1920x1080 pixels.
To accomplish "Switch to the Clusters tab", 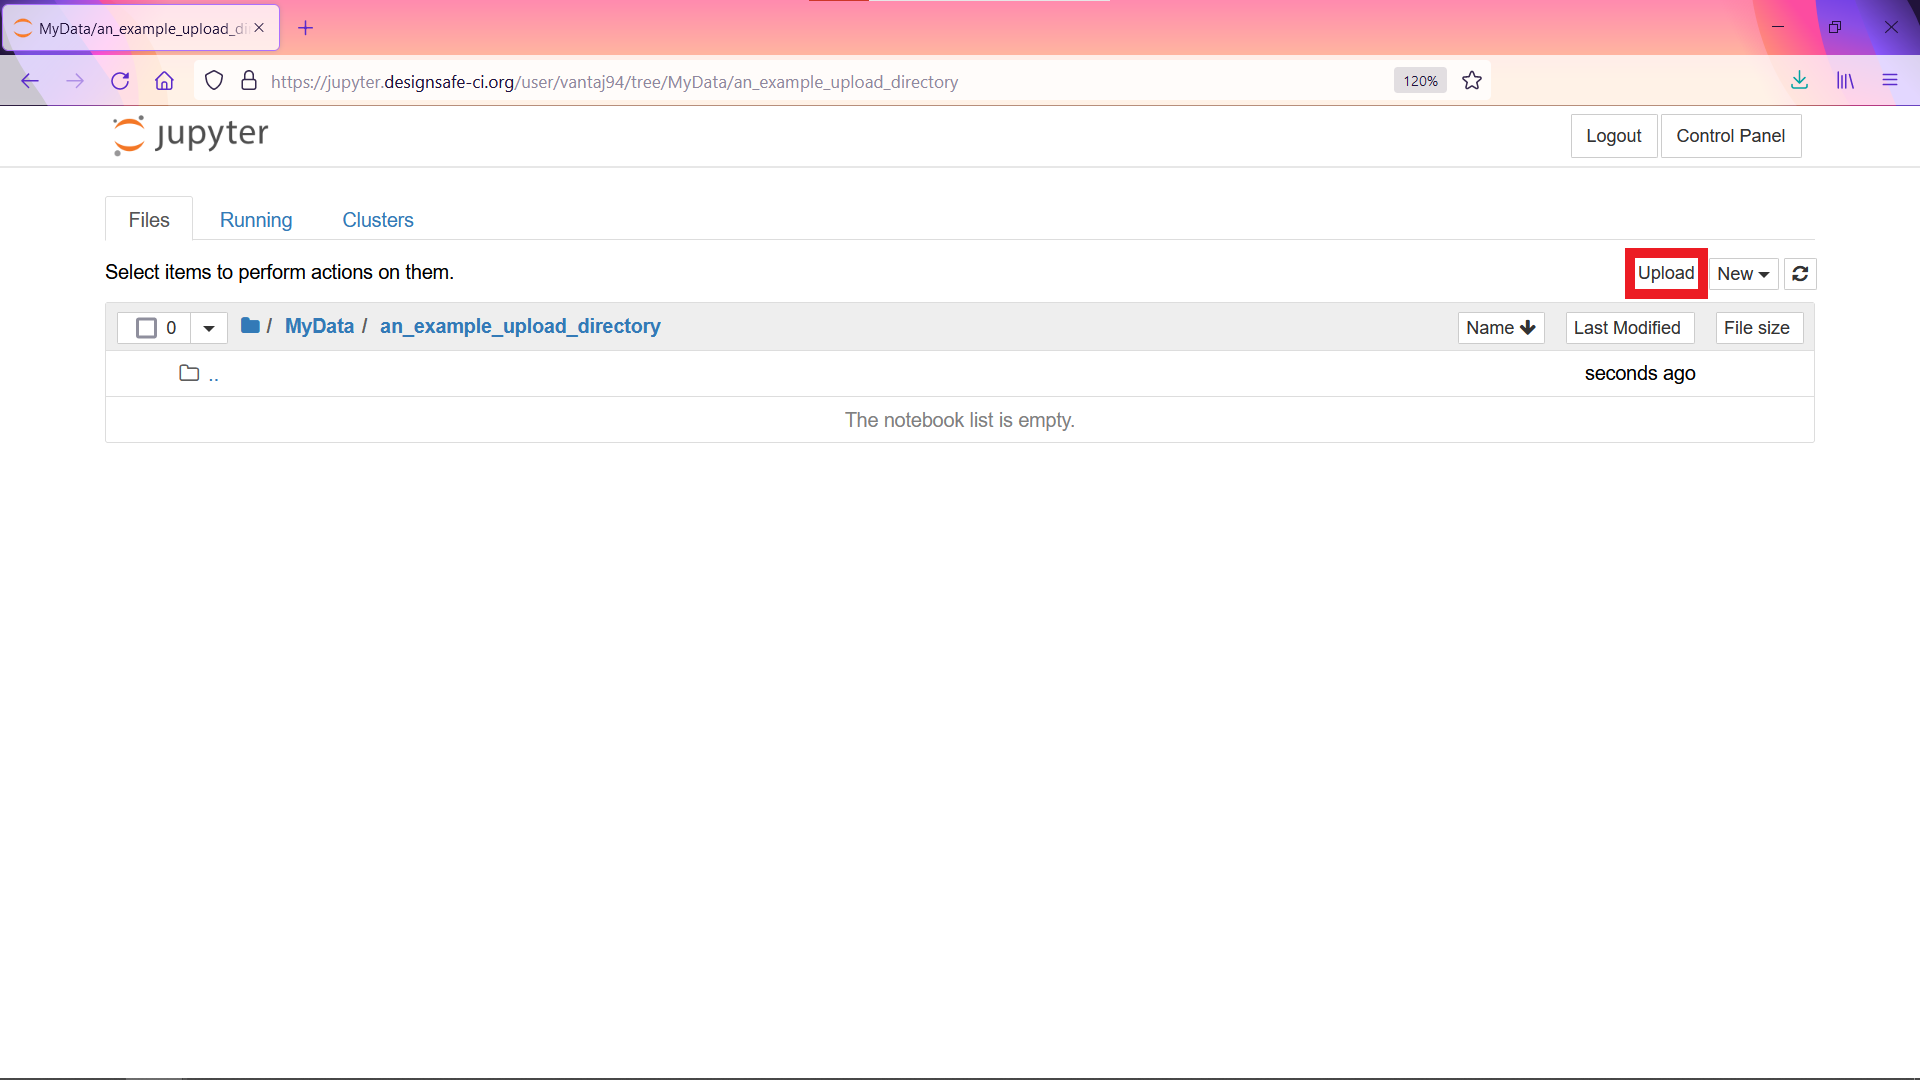I will click(x=377, y=220).
